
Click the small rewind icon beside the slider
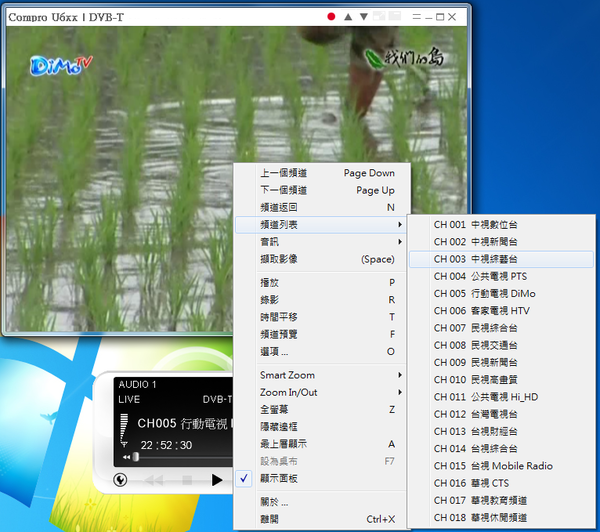126,457
